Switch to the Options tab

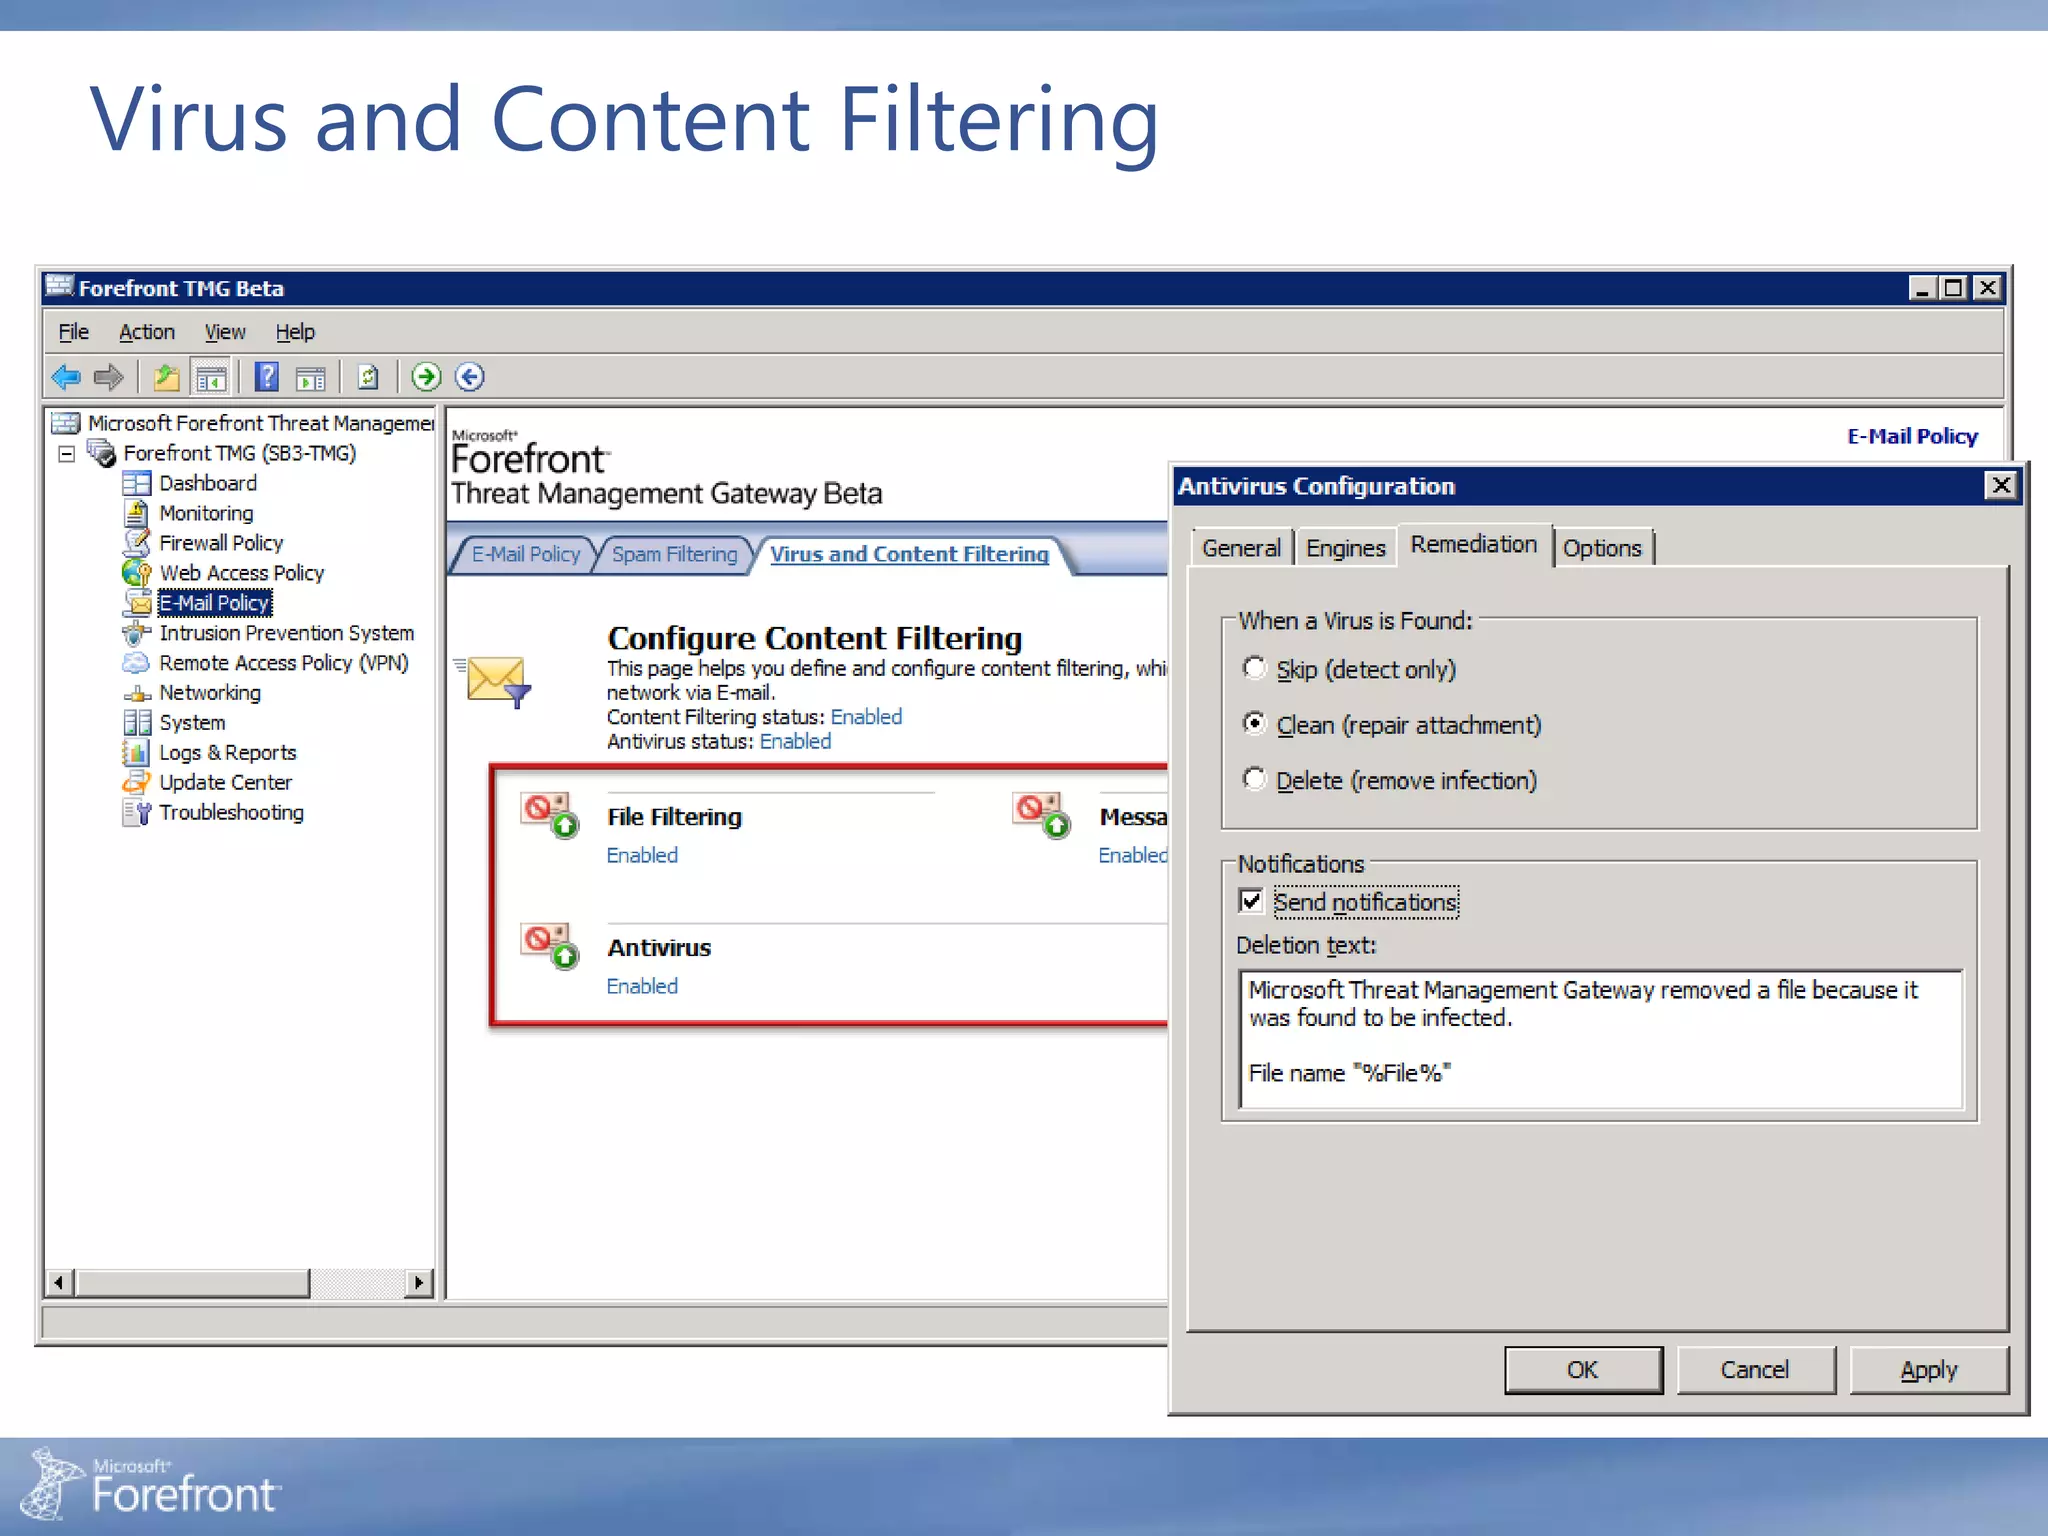[1602, 548]
